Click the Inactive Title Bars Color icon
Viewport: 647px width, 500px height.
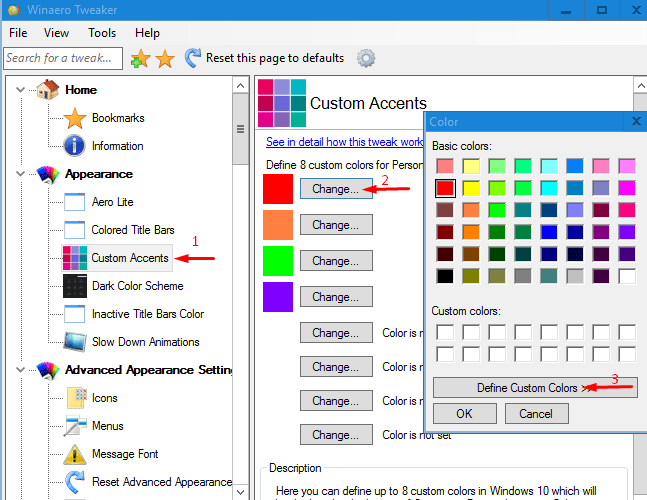[75, 314]
